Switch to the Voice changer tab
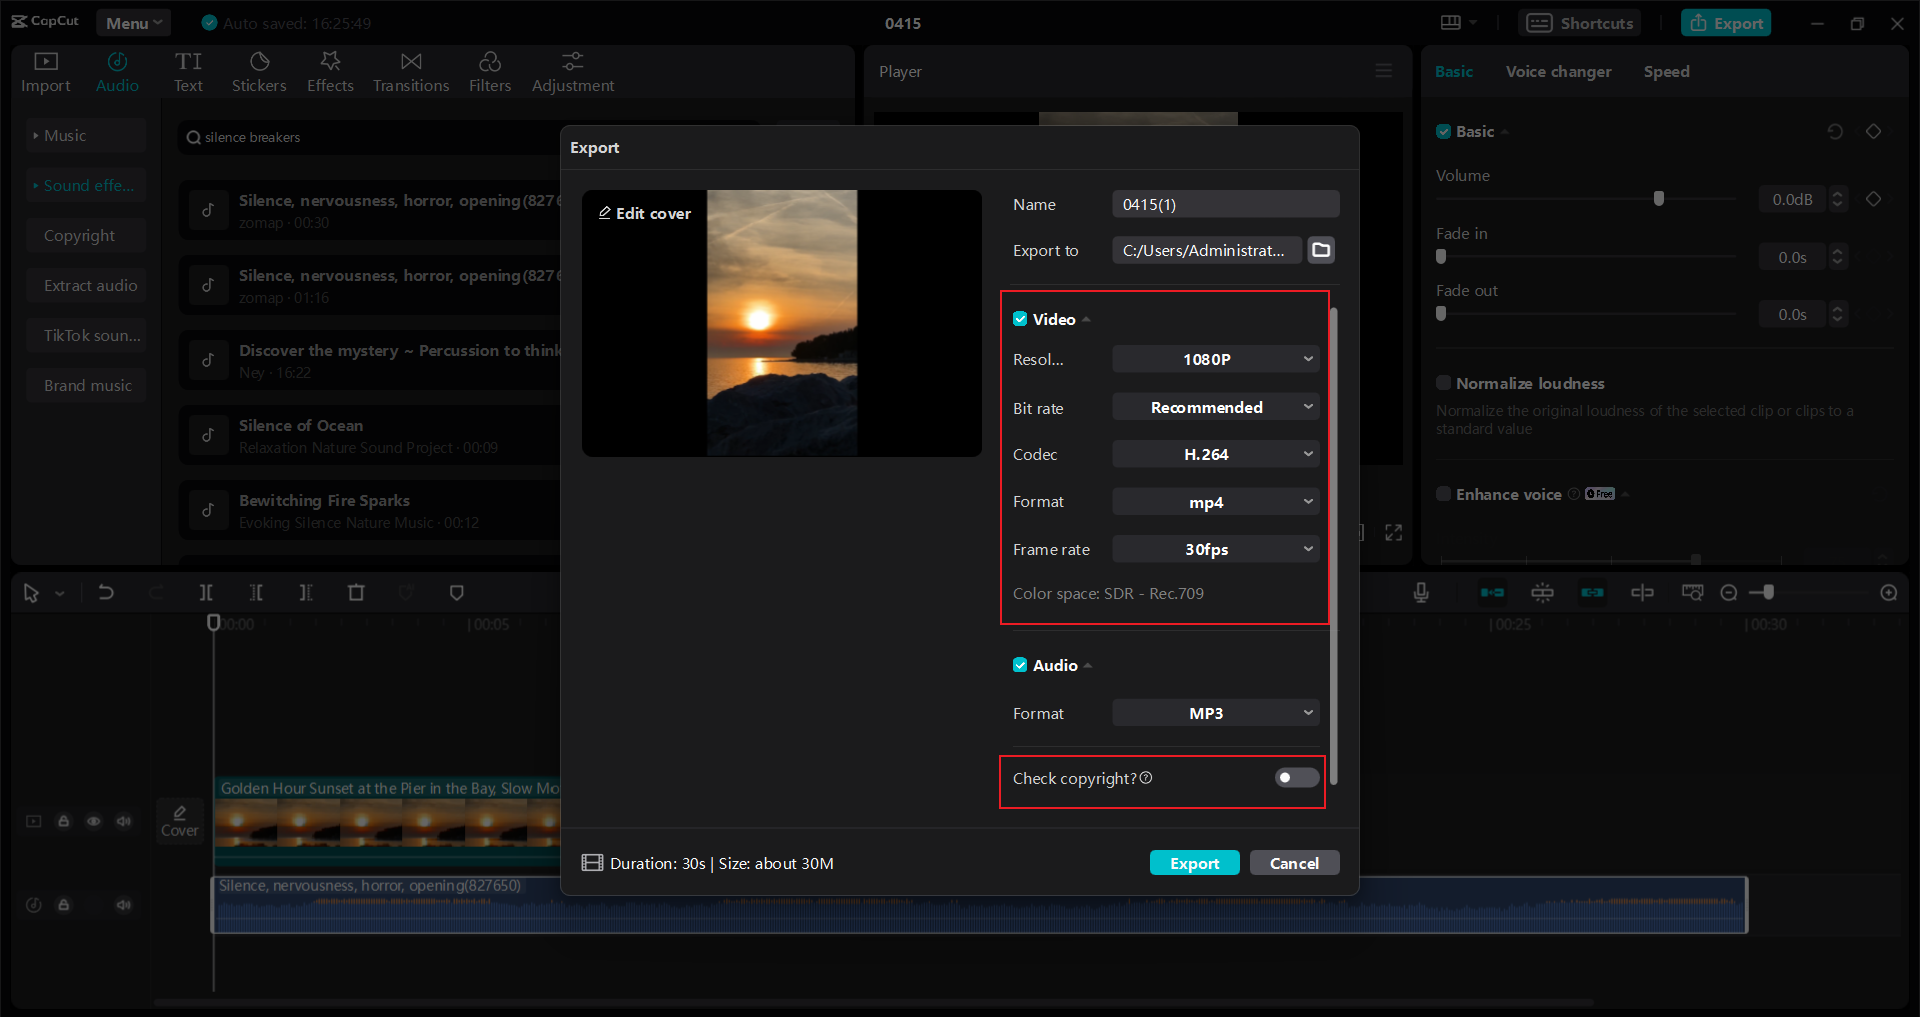This screenshot has height=1017, width=1920. (1557, 71)
